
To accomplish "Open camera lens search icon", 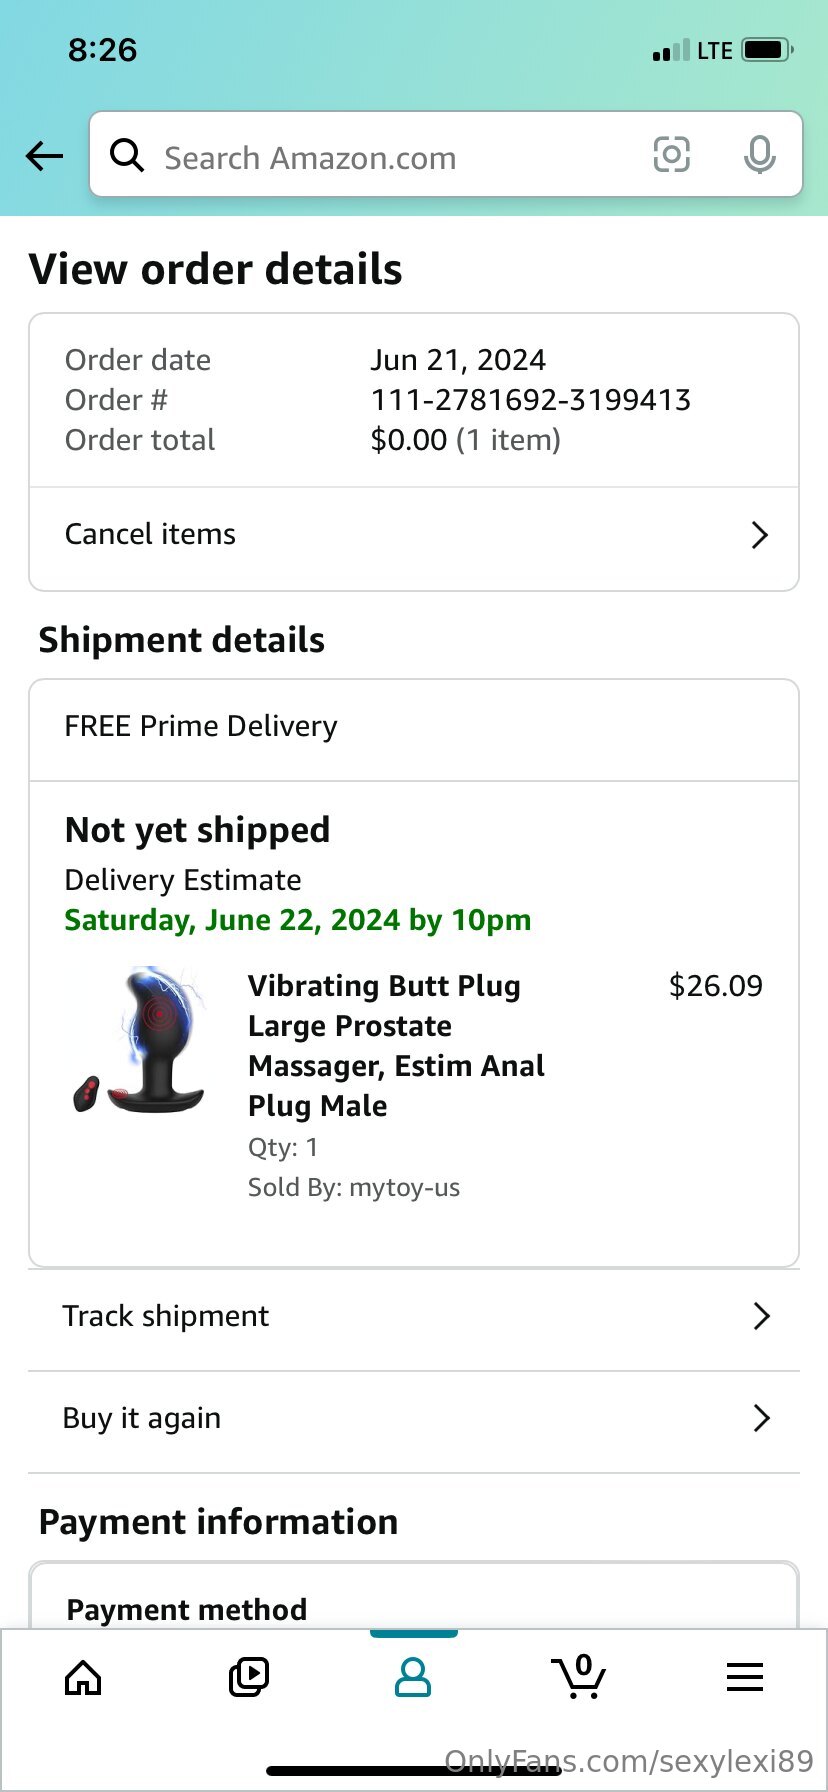I will (x=671, y=154).
